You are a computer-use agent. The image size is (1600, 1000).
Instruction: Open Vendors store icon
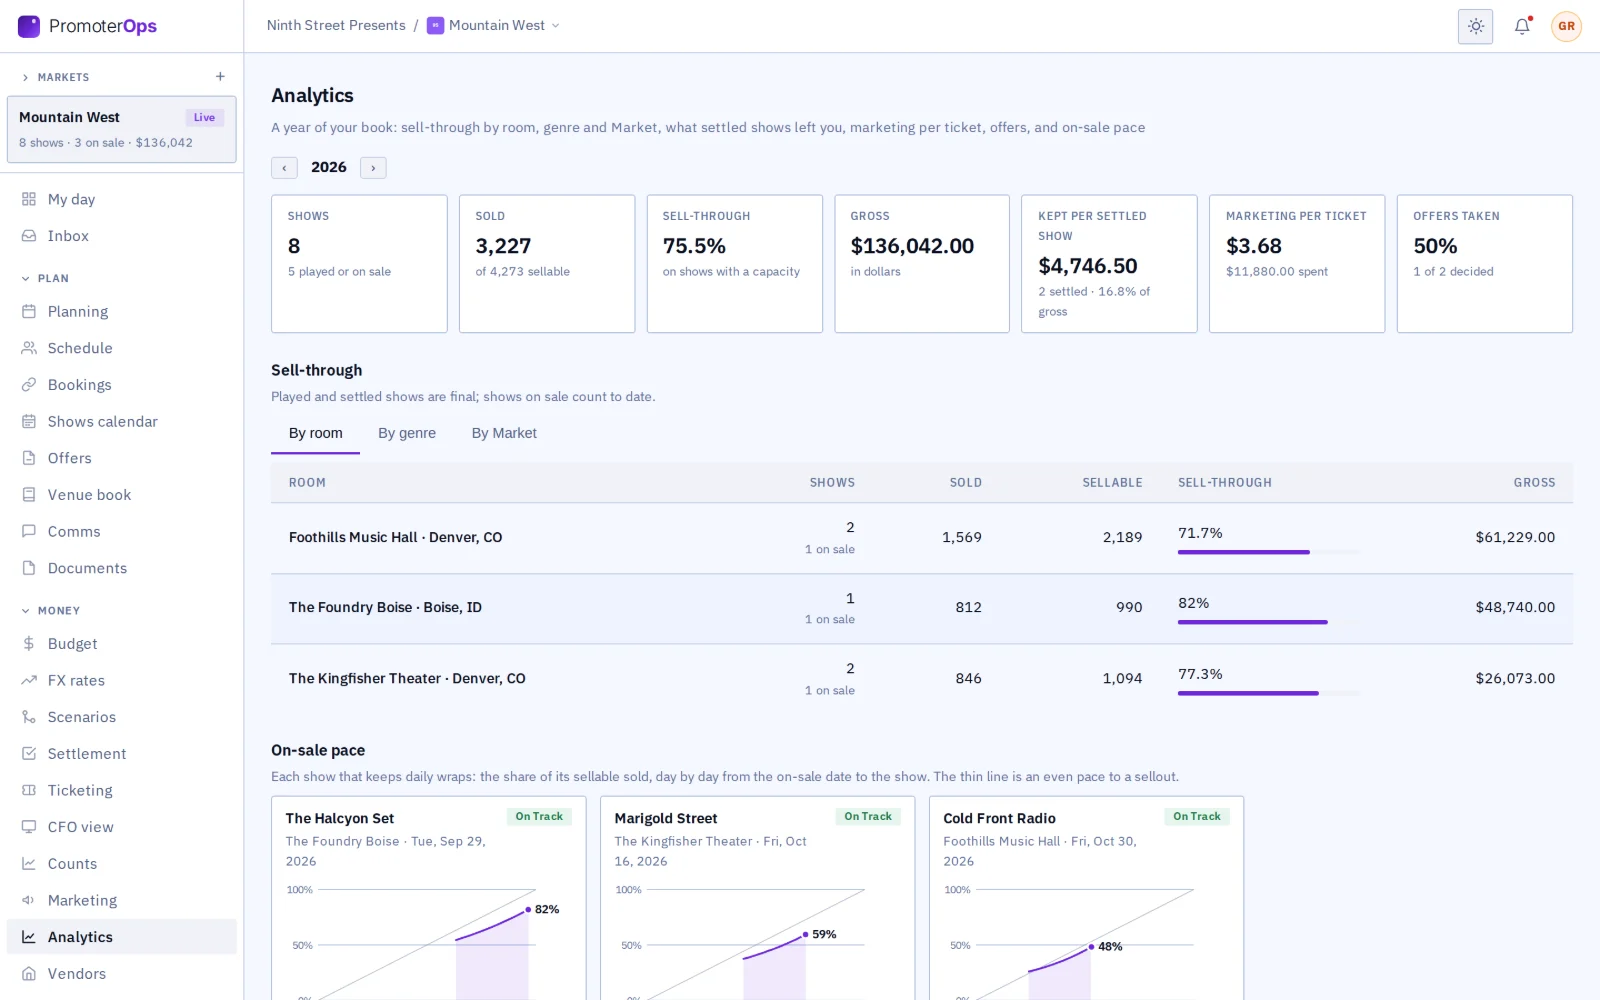pos(29,974)
